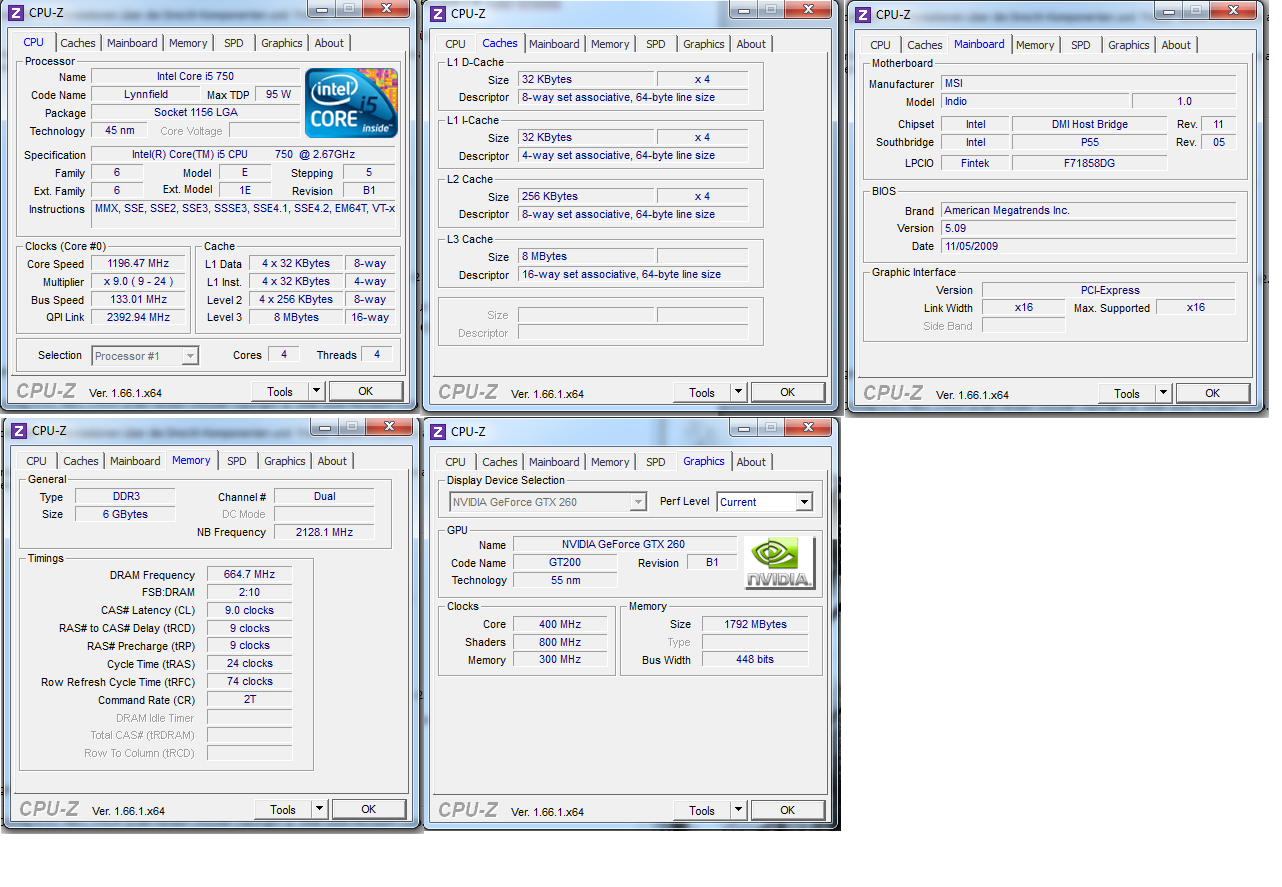Image resolution: width=1282 pixels, height=887 pixels.
Task: Click the Code Name value Lynnfield
Action: 145,94
